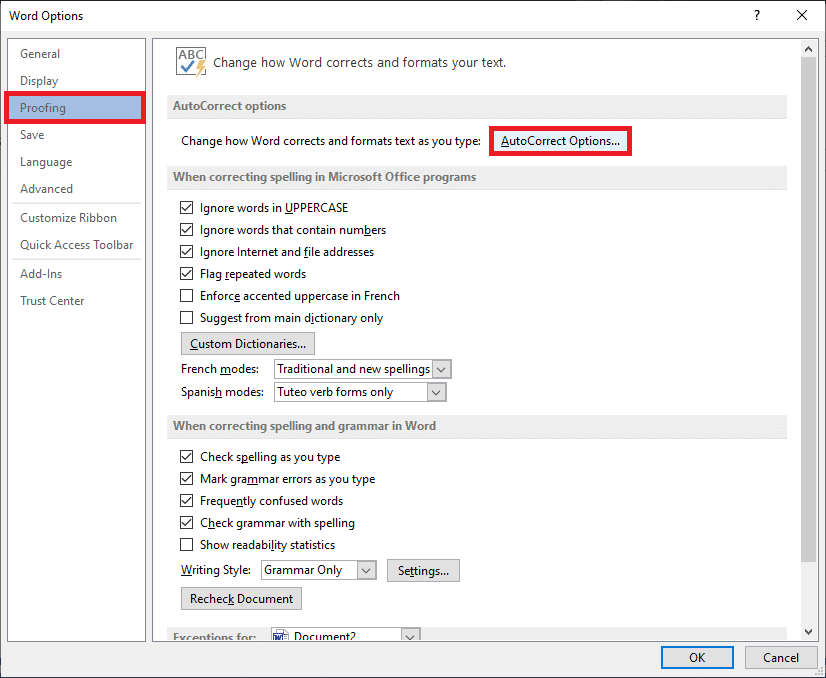
Task: Click the Help question mark icon
Action: coord(756,15)
